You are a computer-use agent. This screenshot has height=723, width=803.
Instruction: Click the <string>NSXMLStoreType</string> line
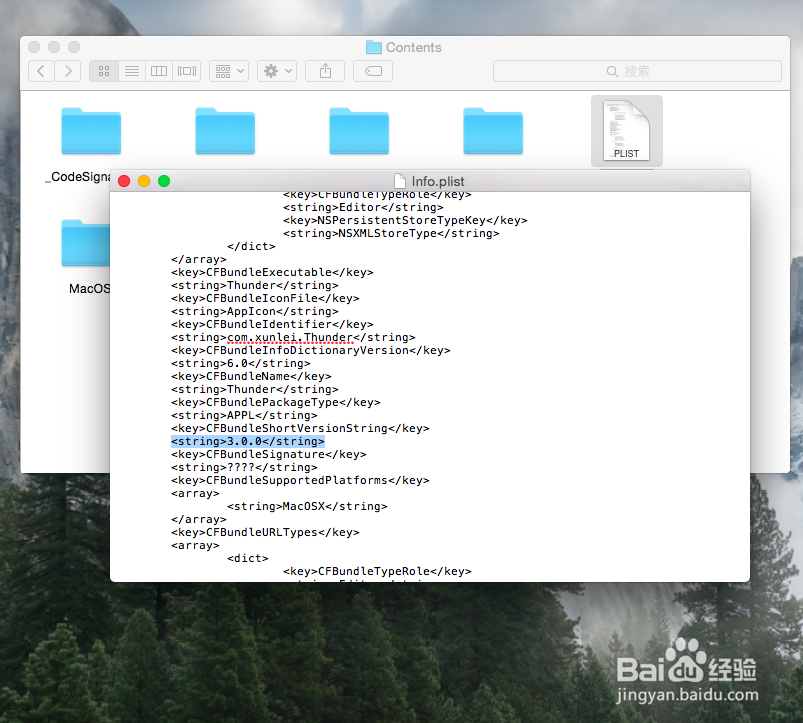(x=391, y=233)
